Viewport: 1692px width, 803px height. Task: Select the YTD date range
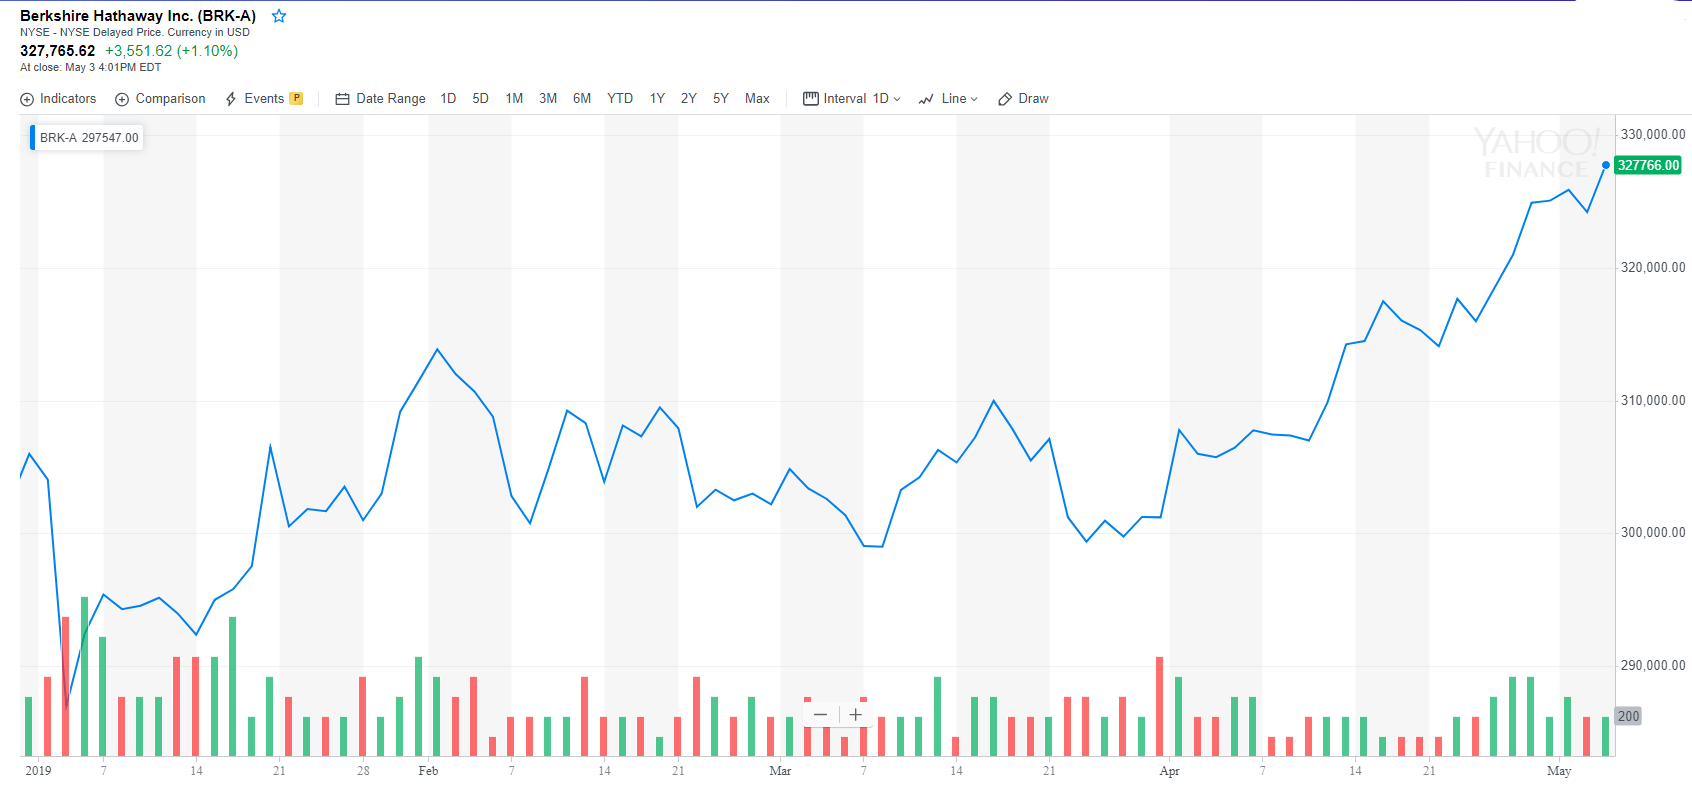[x=620, y=99]
